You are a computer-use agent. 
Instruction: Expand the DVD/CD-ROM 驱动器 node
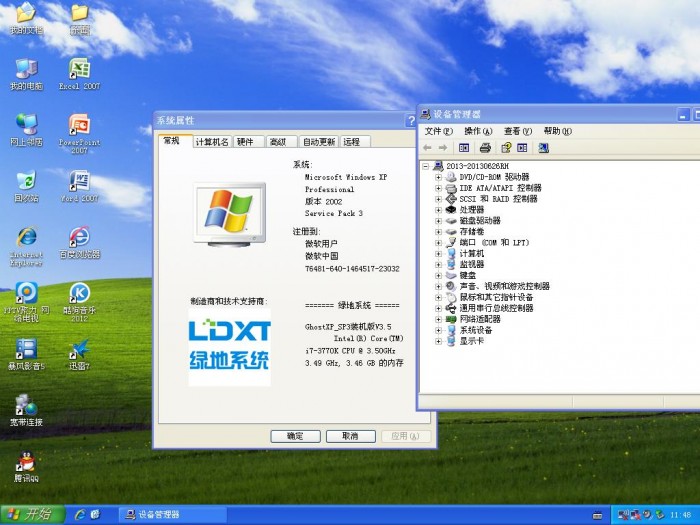click(438, 177)
